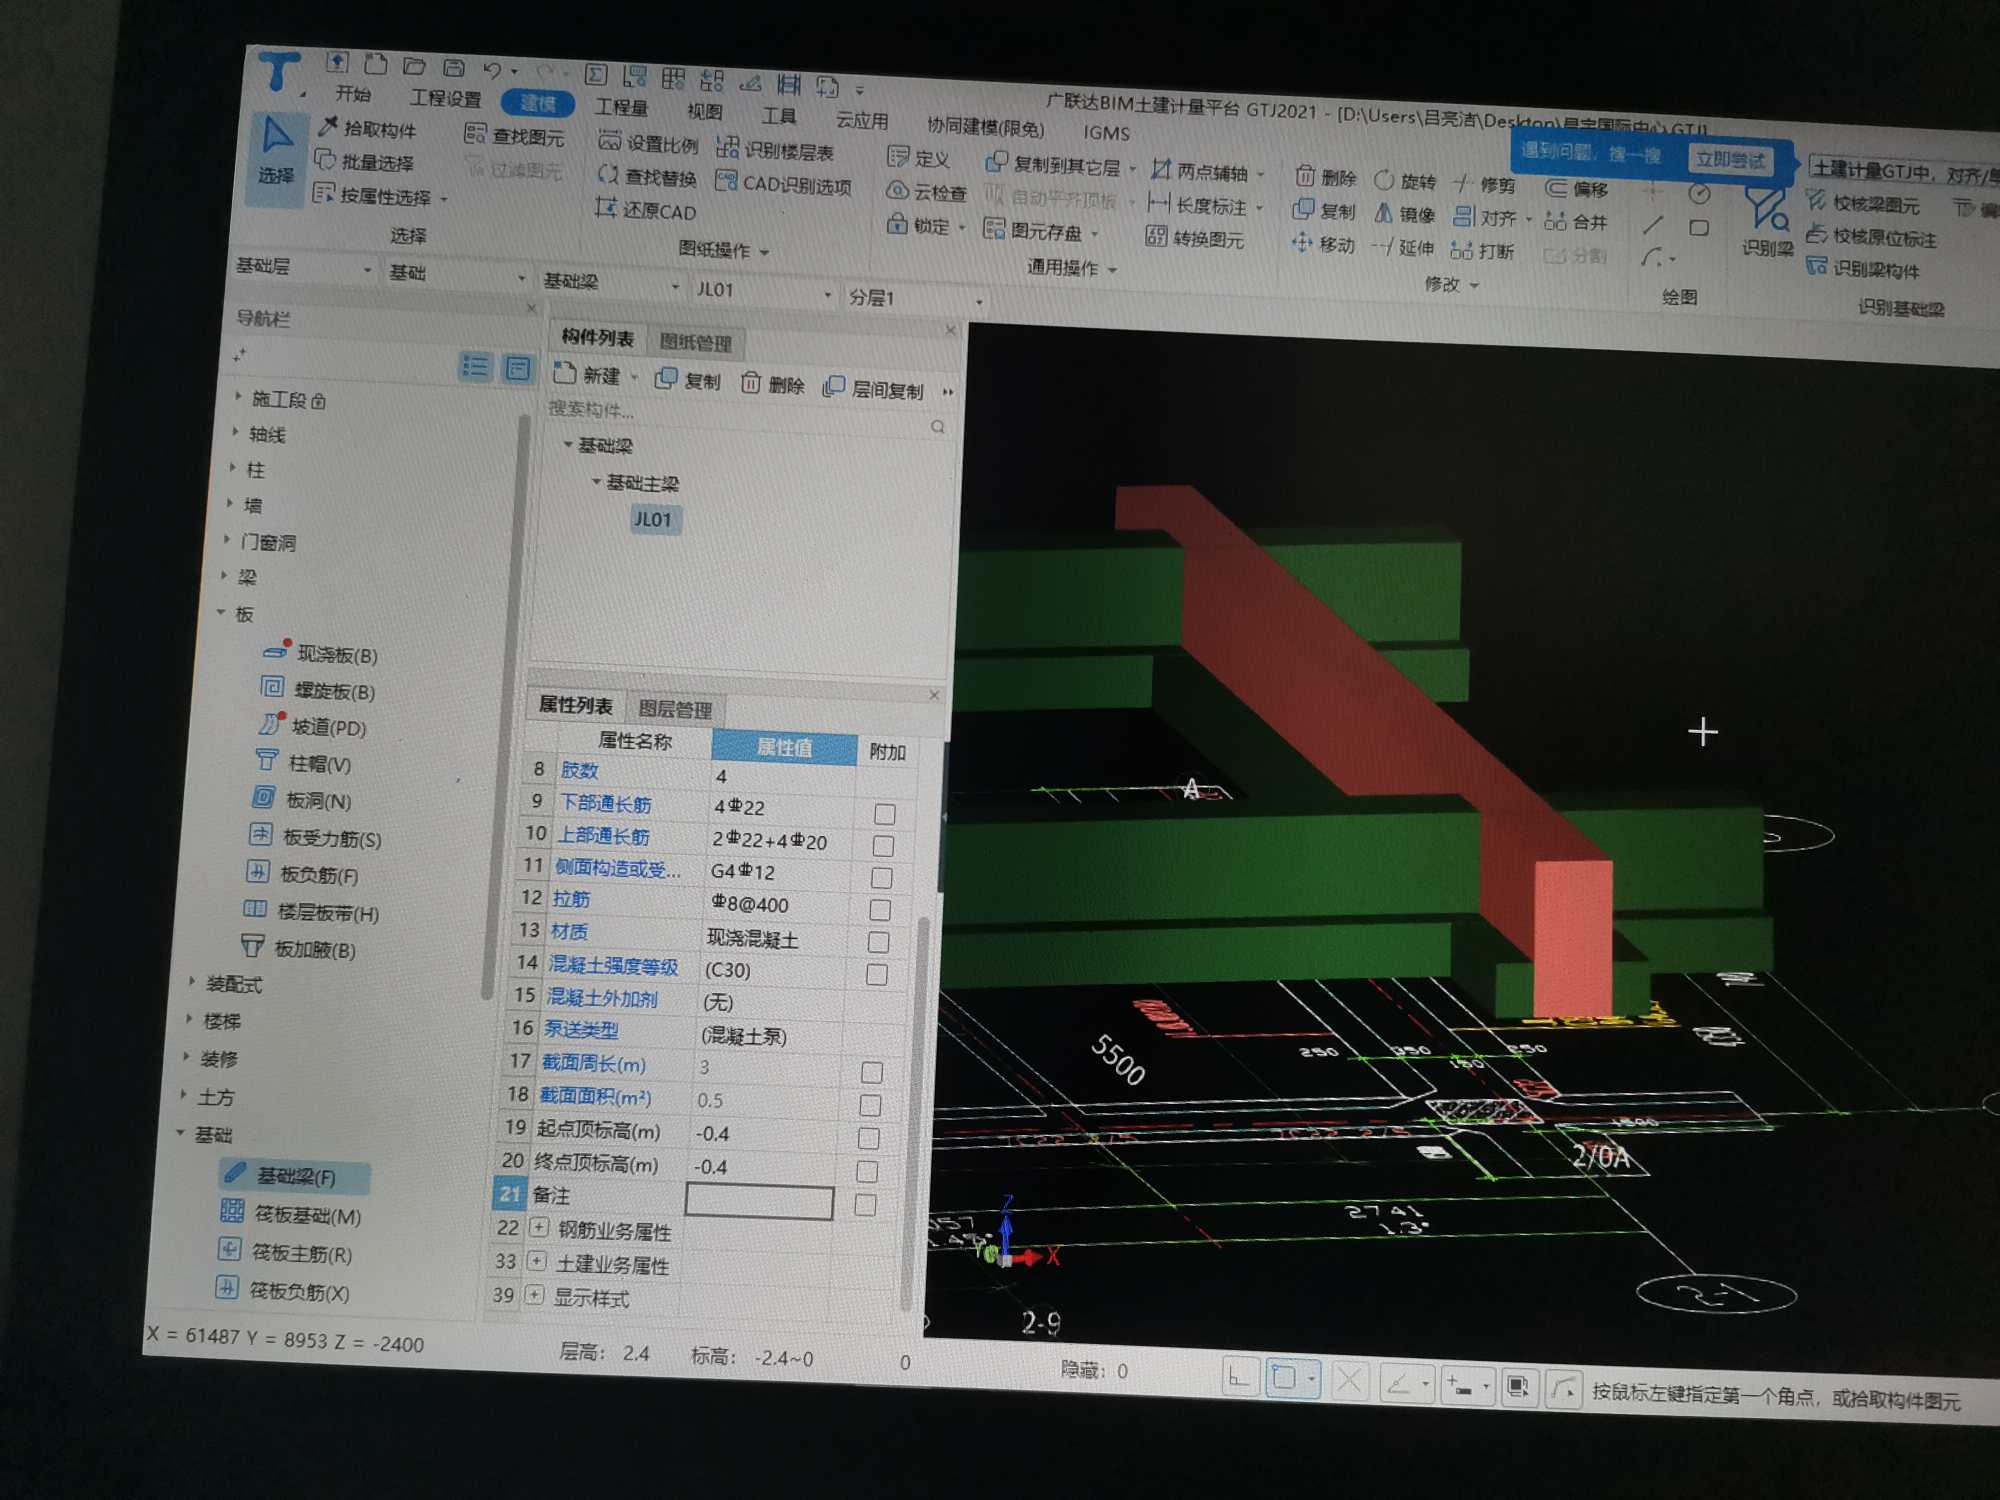Expand the 装配式 navigation node
Screen dimensions: 2000x1500
pyautogui.click(x=192, y=982)
